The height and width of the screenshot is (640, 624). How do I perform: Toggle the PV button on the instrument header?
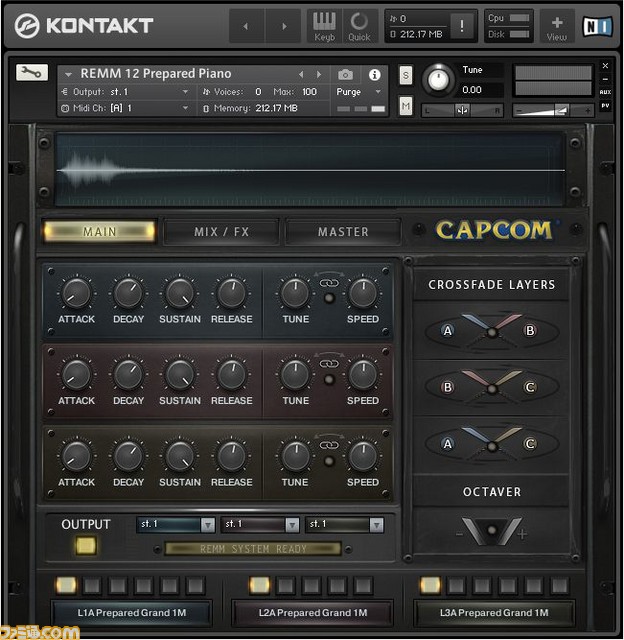605,105
